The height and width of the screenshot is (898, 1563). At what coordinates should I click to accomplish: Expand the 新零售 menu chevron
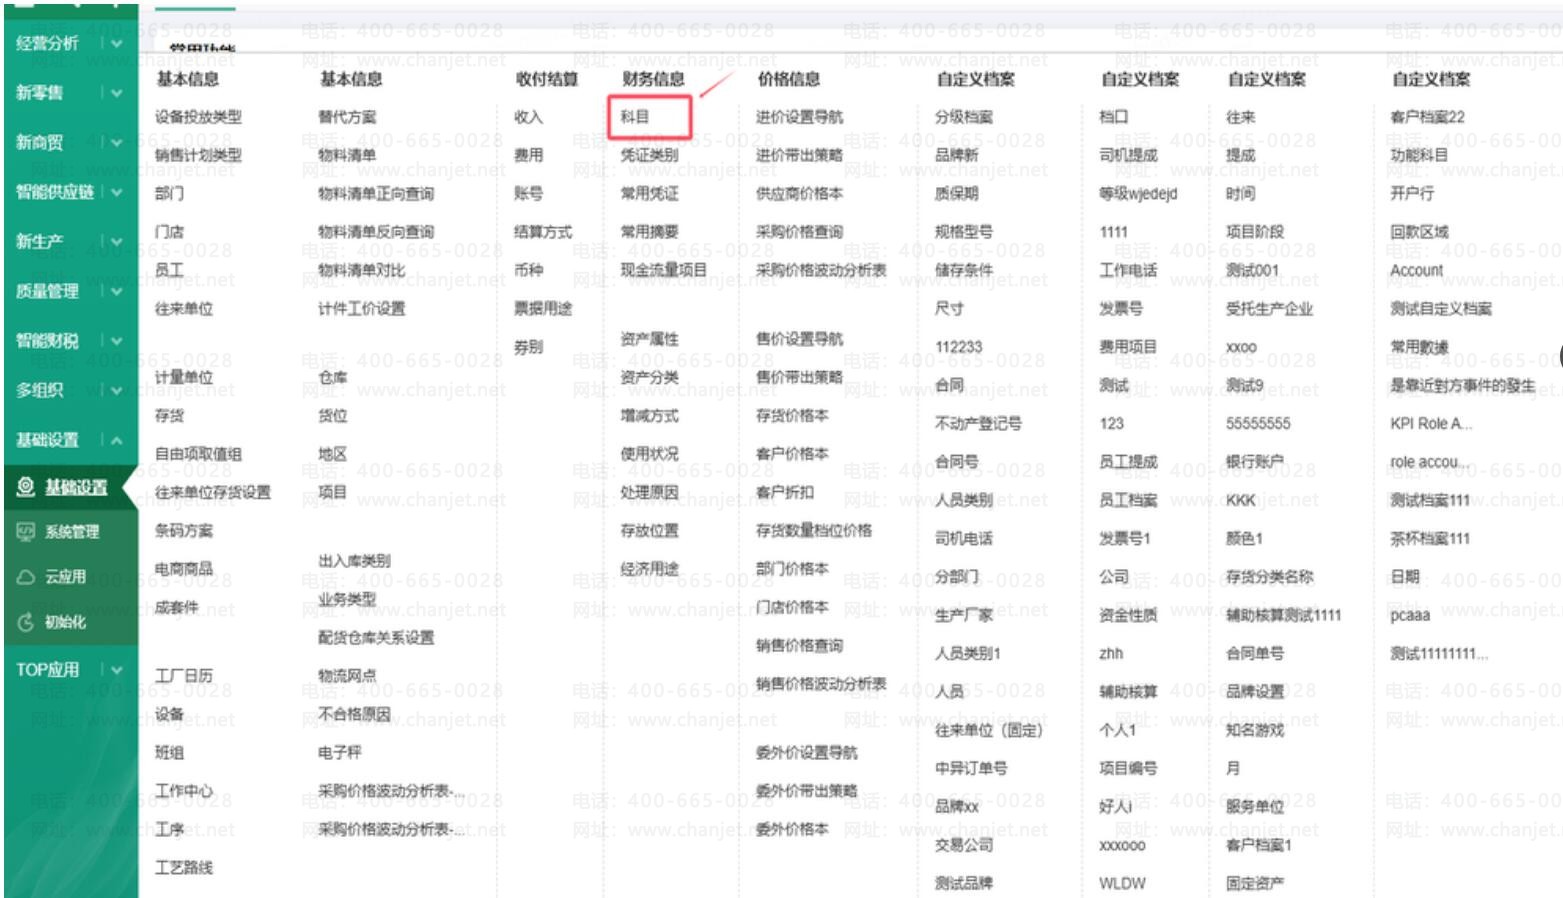(x=117, y=93)
